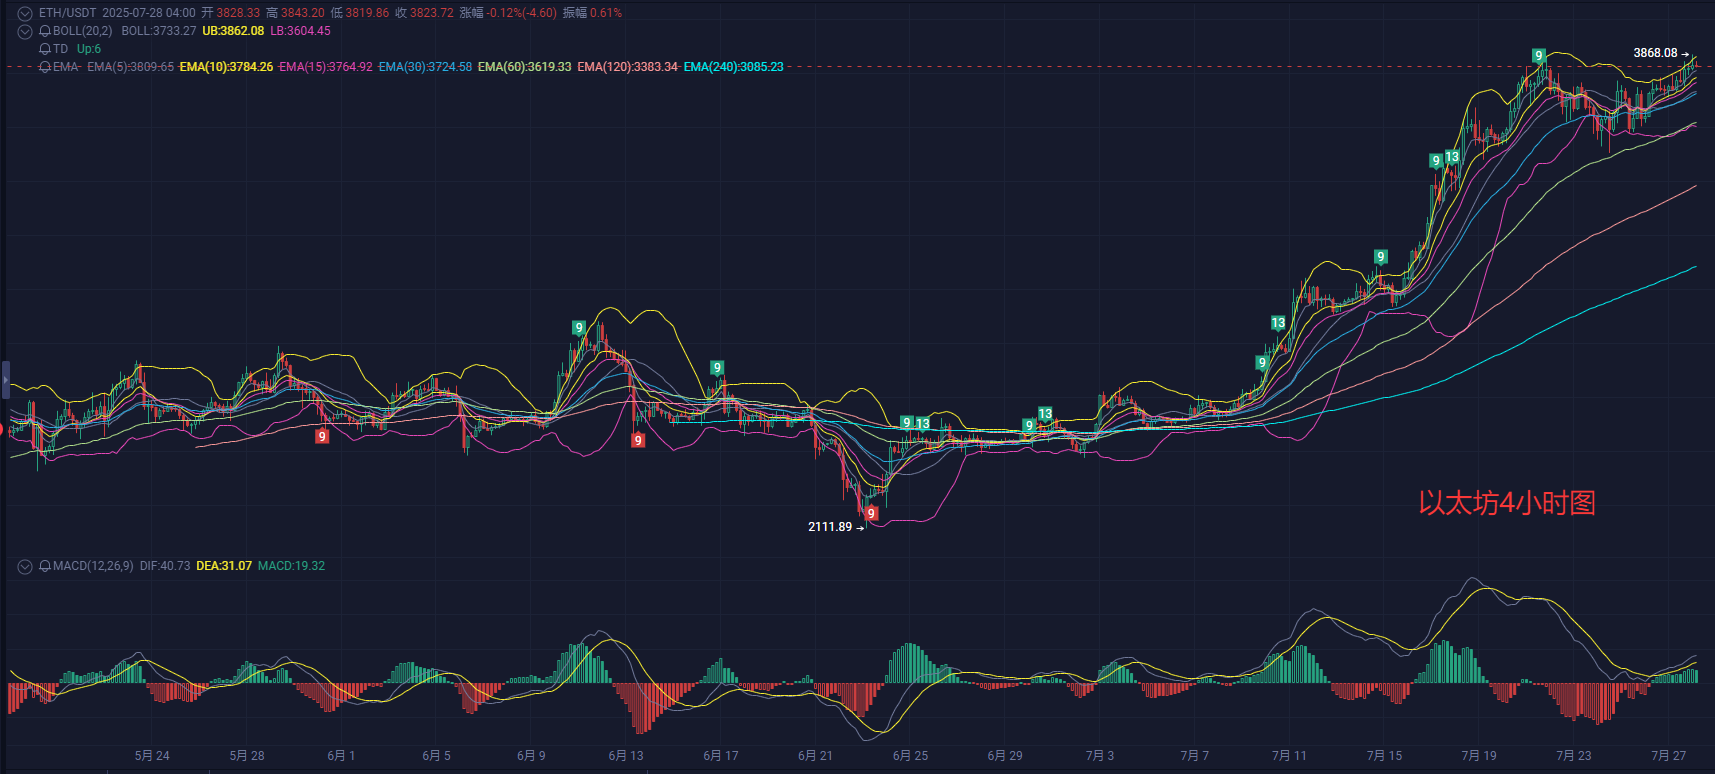This screenshot has height=774, width=1715.
Task: Click the open price 3828.33
Action: coord(238,13)
